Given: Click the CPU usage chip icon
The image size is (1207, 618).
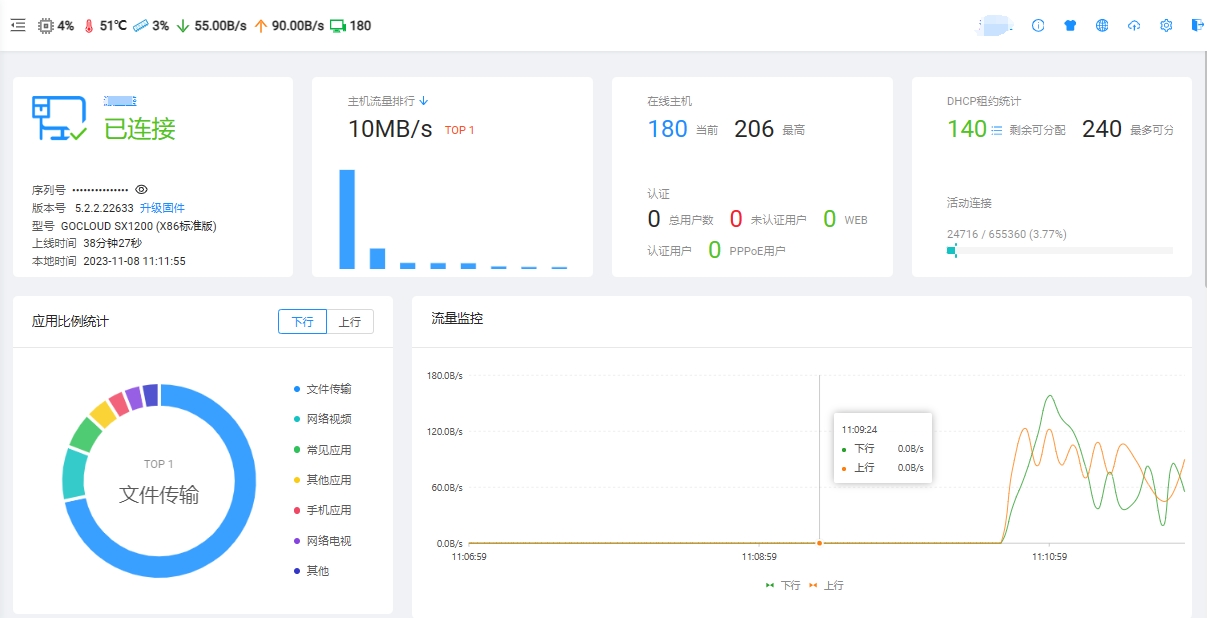Looking at the screenshot, I should click(x=46, y=26).
